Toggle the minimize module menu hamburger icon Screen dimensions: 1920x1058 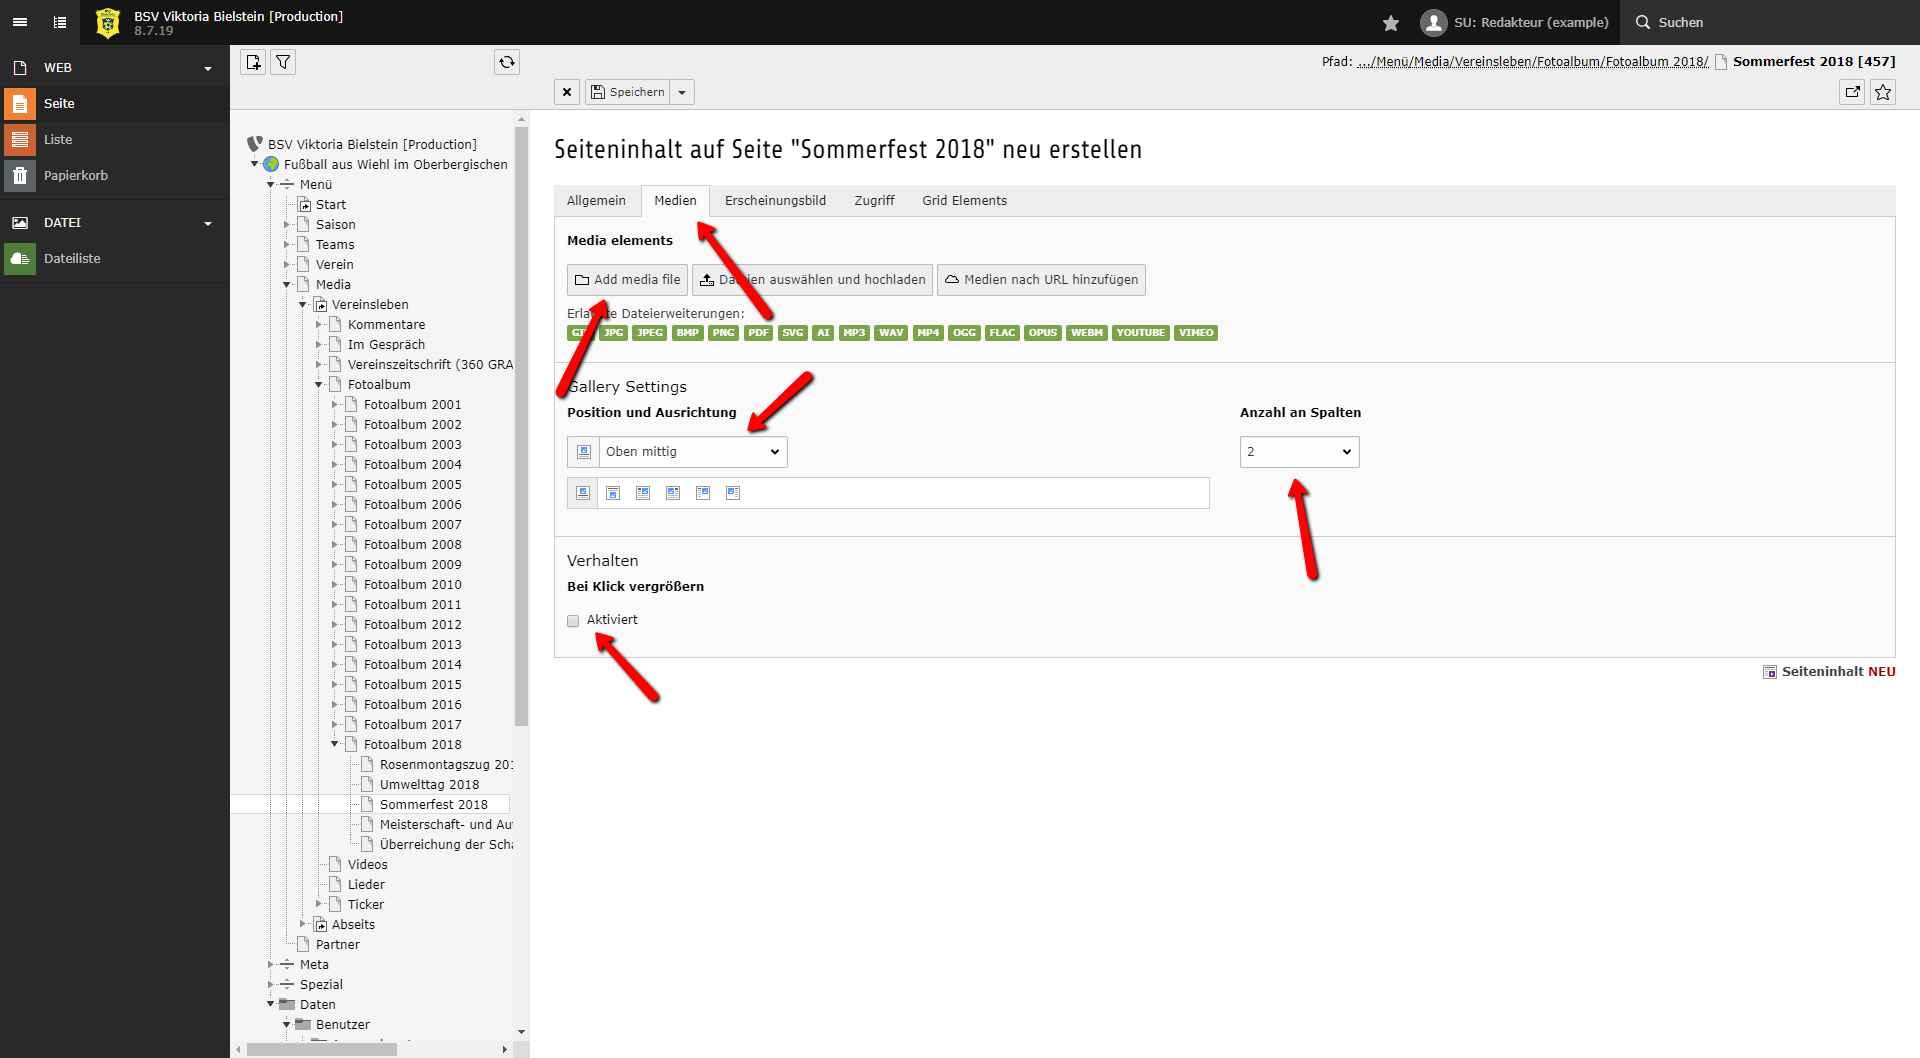point(20,22)
